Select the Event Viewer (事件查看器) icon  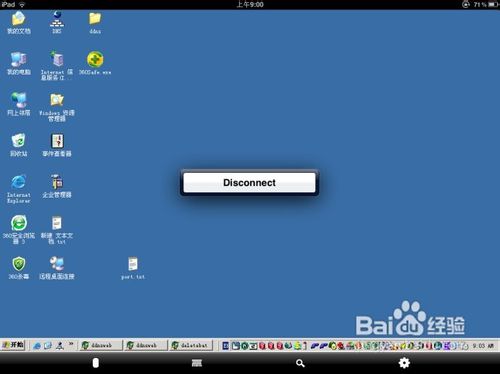pos(57,145)
